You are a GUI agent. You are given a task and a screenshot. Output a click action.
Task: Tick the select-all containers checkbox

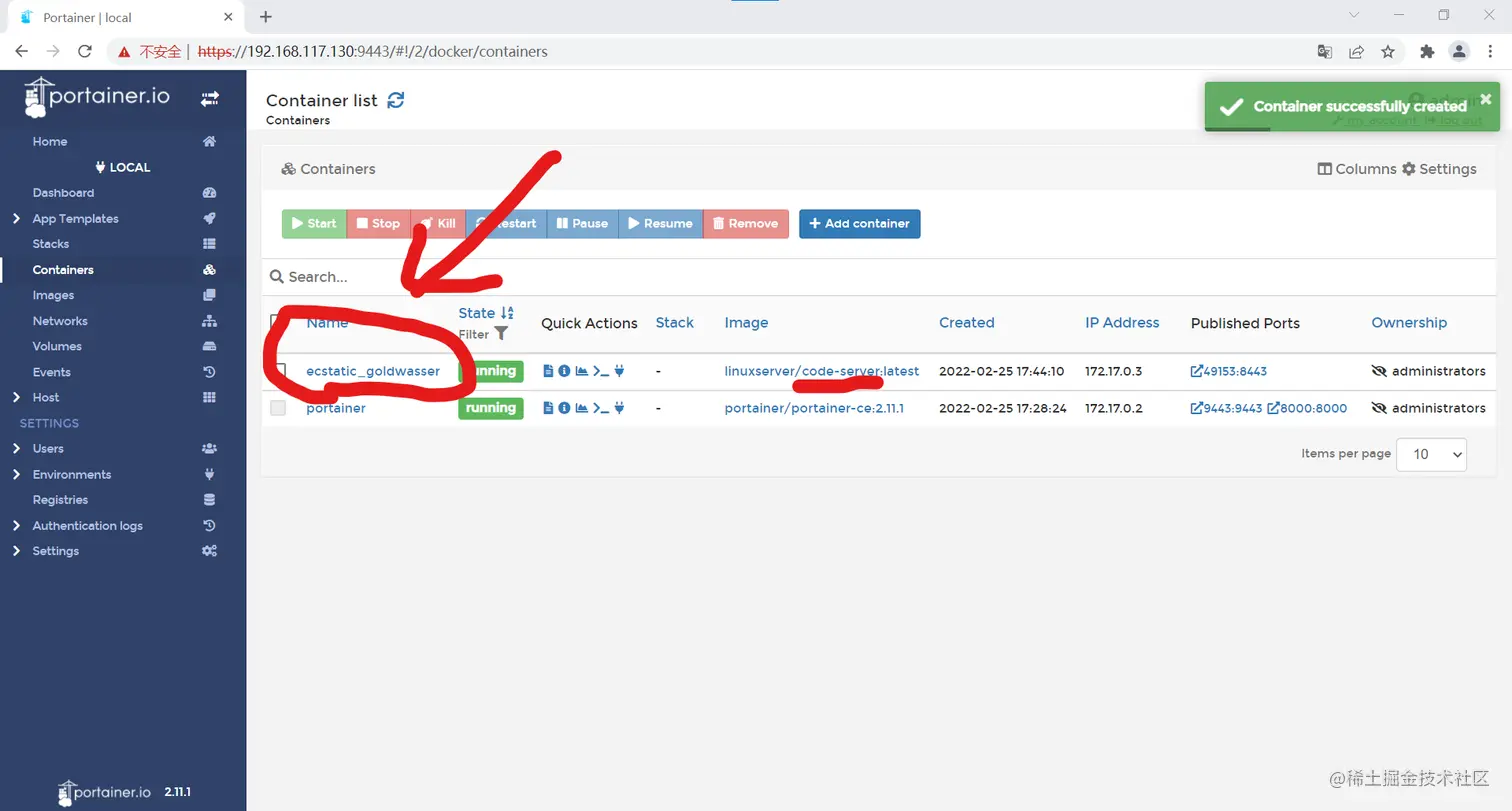(x=278, y=322)
